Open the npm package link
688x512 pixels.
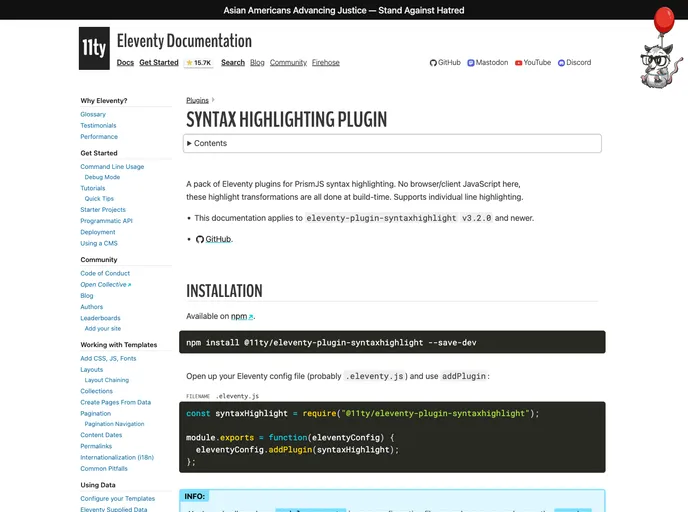coord(242,316)
